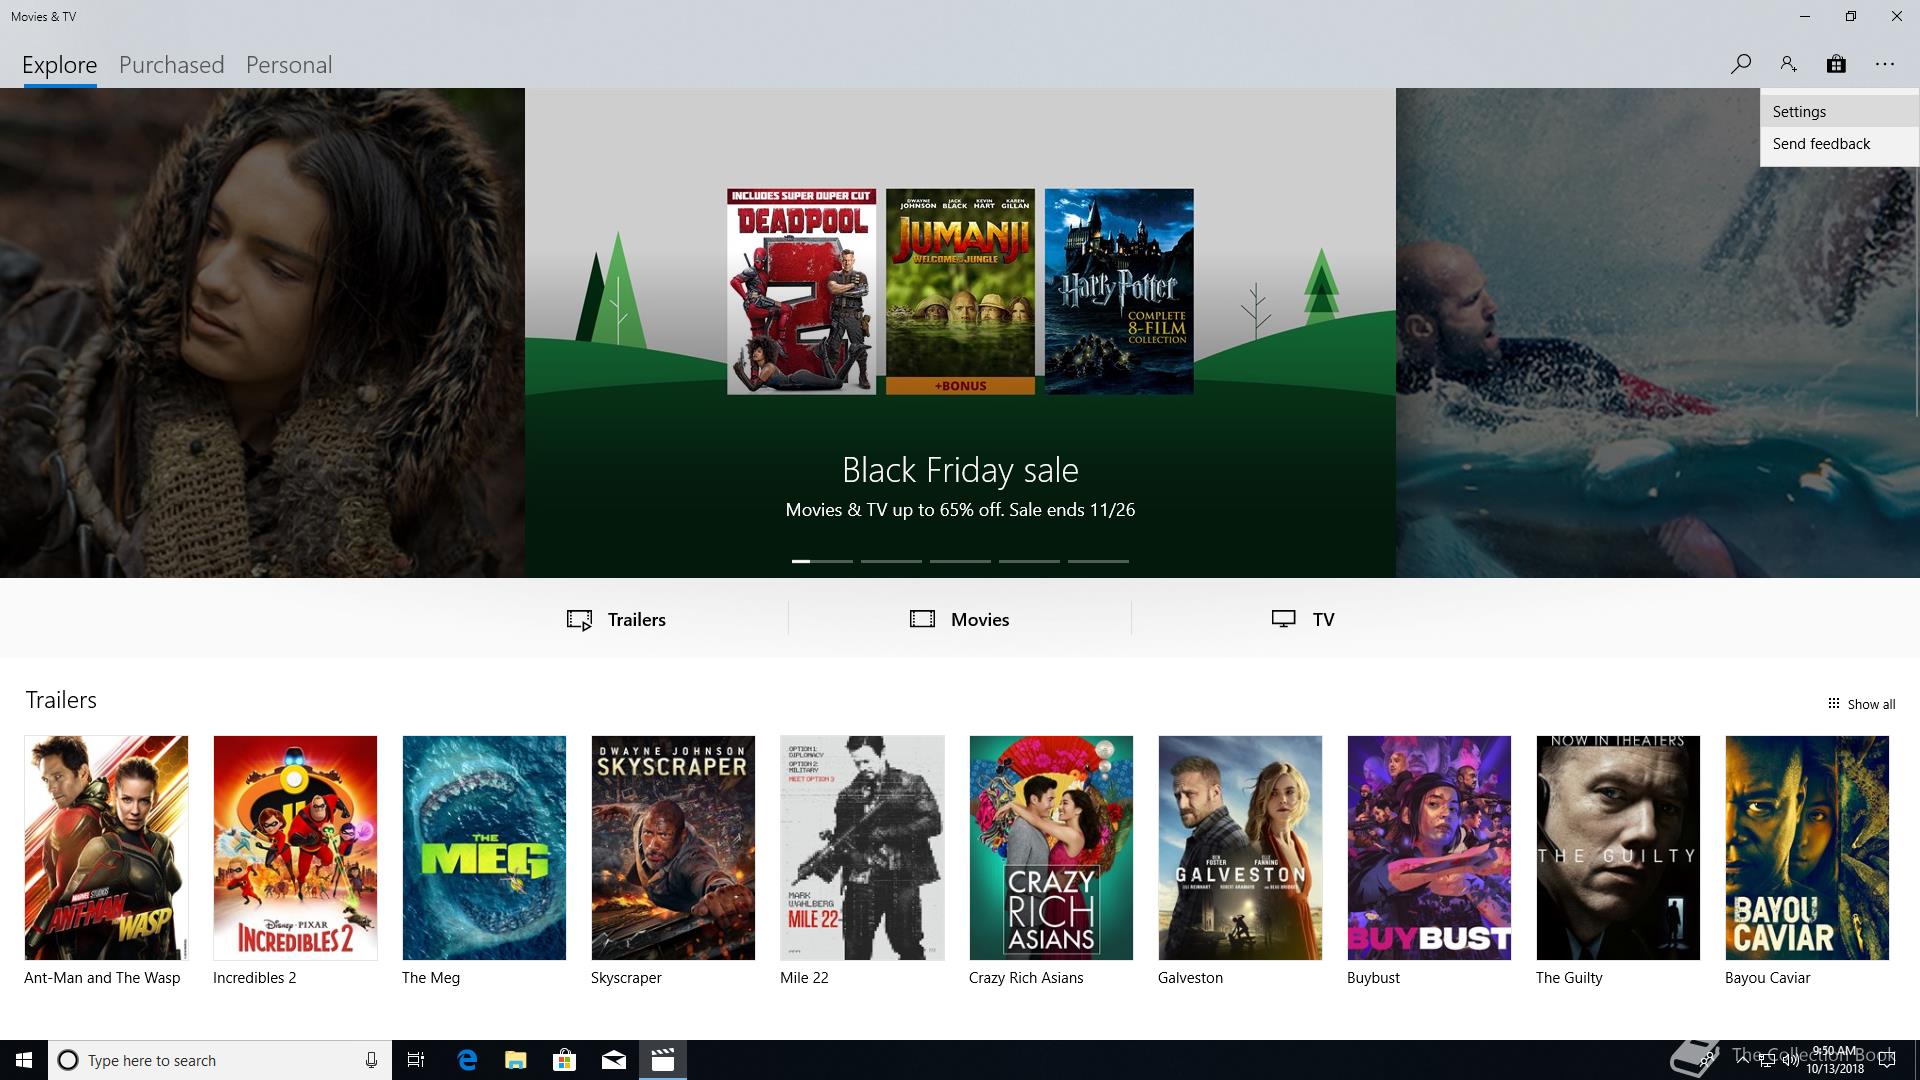Viewport: 1920px width, 1080px height.
Task: Select the second carousel indicator
Action: [x=891, y=561]
